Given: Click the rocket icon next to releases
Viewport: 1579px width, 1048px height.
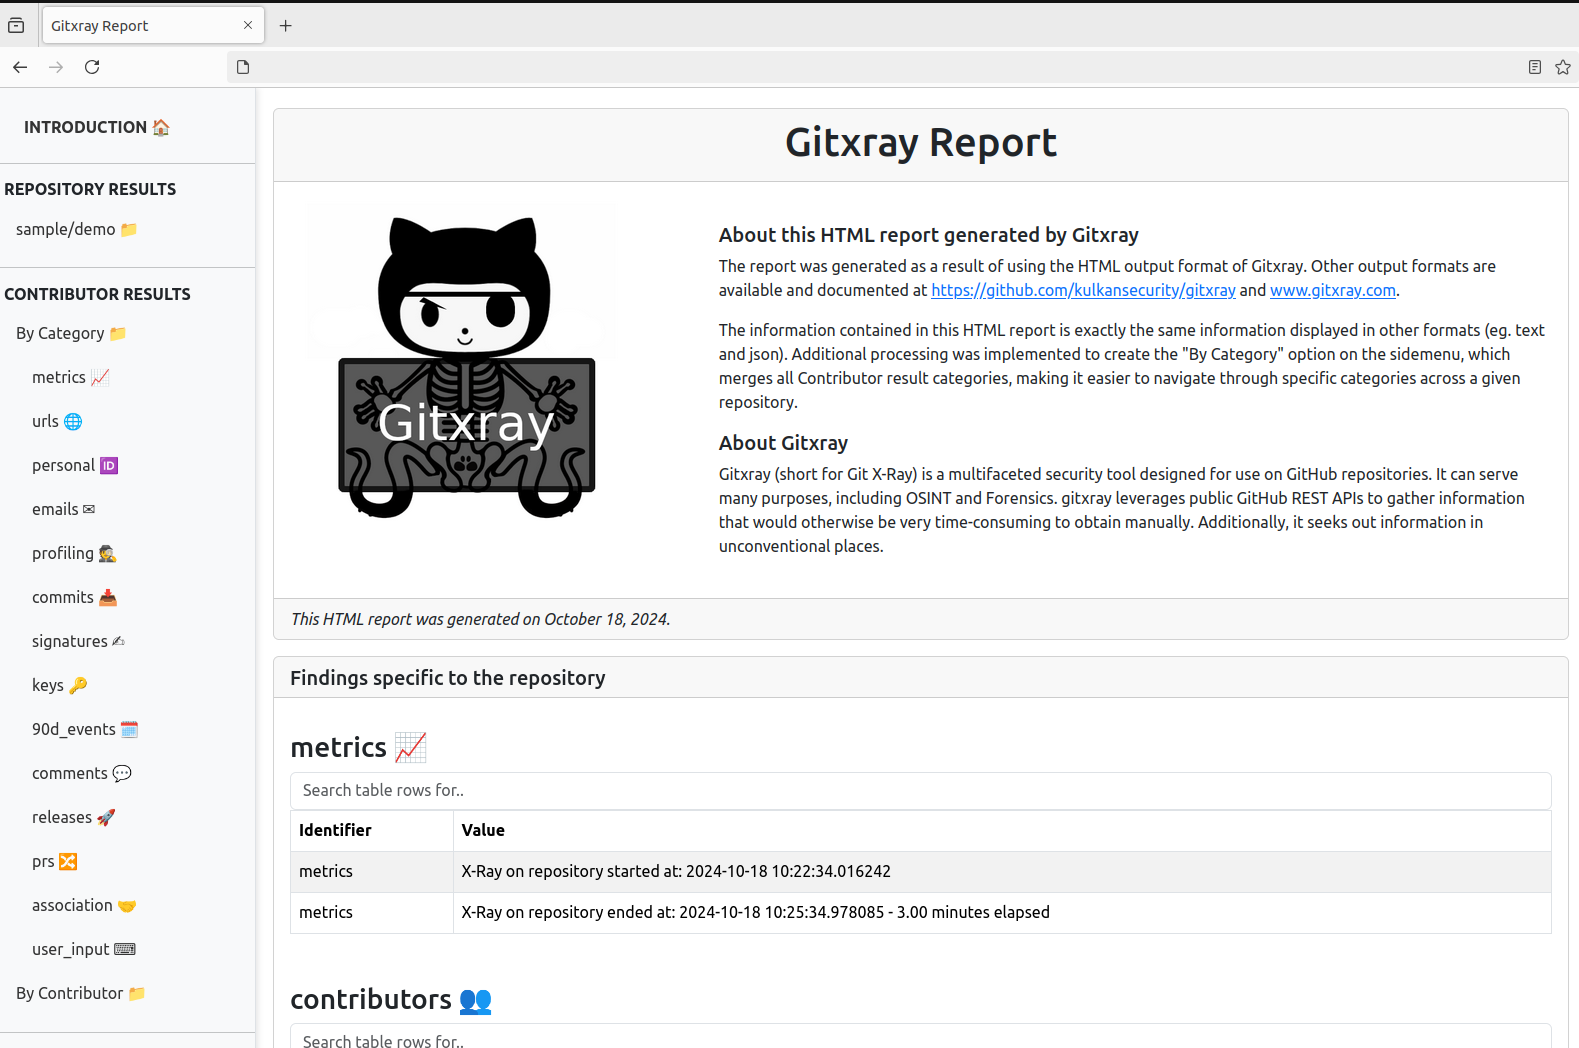Looking at the screenshot, I should (106, 817).
